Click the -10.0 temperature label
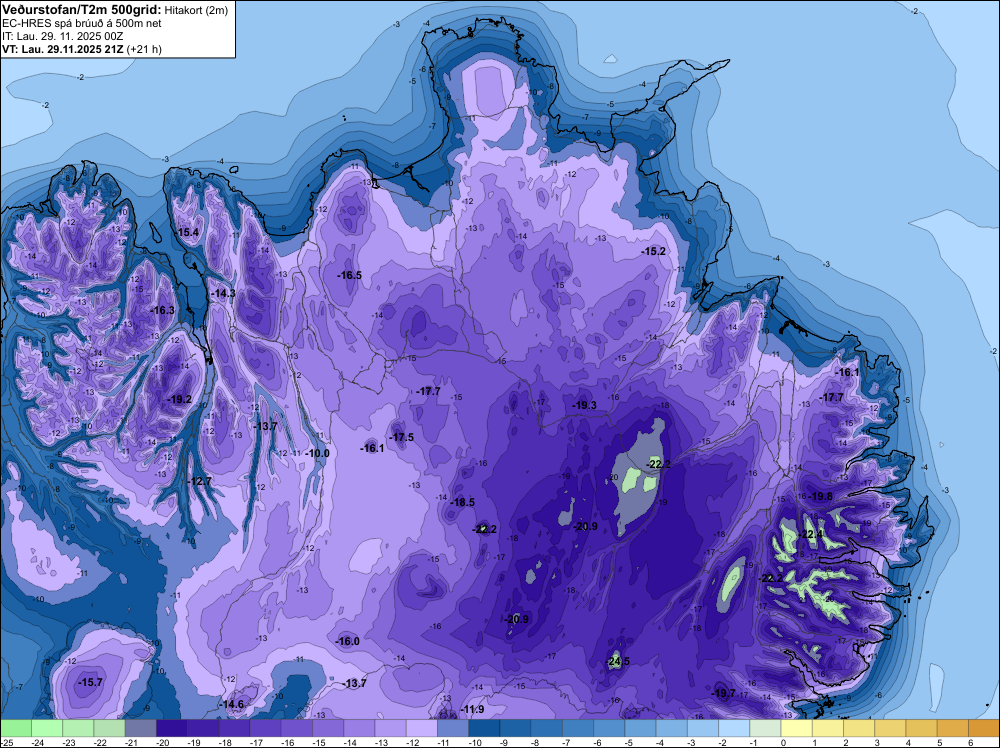Image resolution: width=1000 pixels, height=748 pixels. tap(318, 453)
